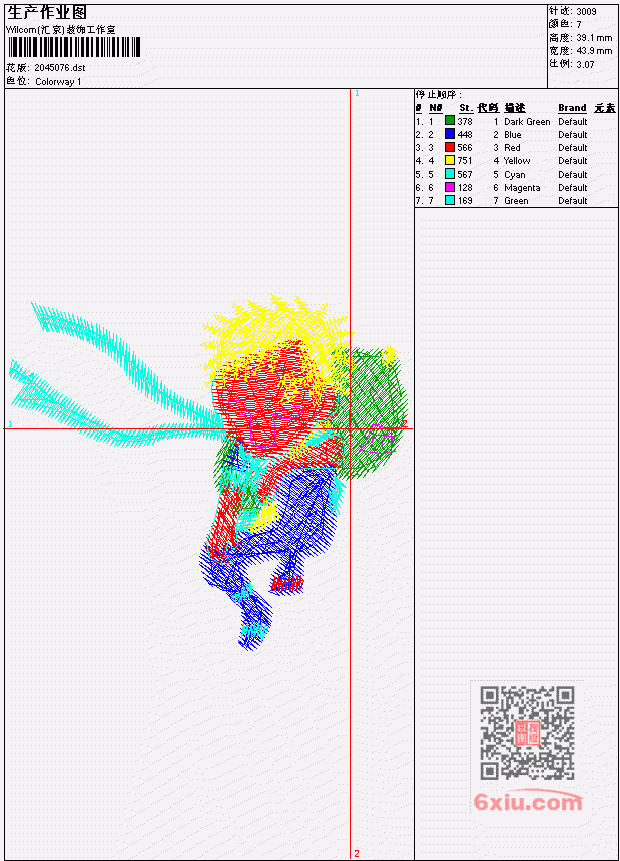620x861 pixels.
Task: Click 'Default' brand in the Dark Green row
Action: click(572, 122)
